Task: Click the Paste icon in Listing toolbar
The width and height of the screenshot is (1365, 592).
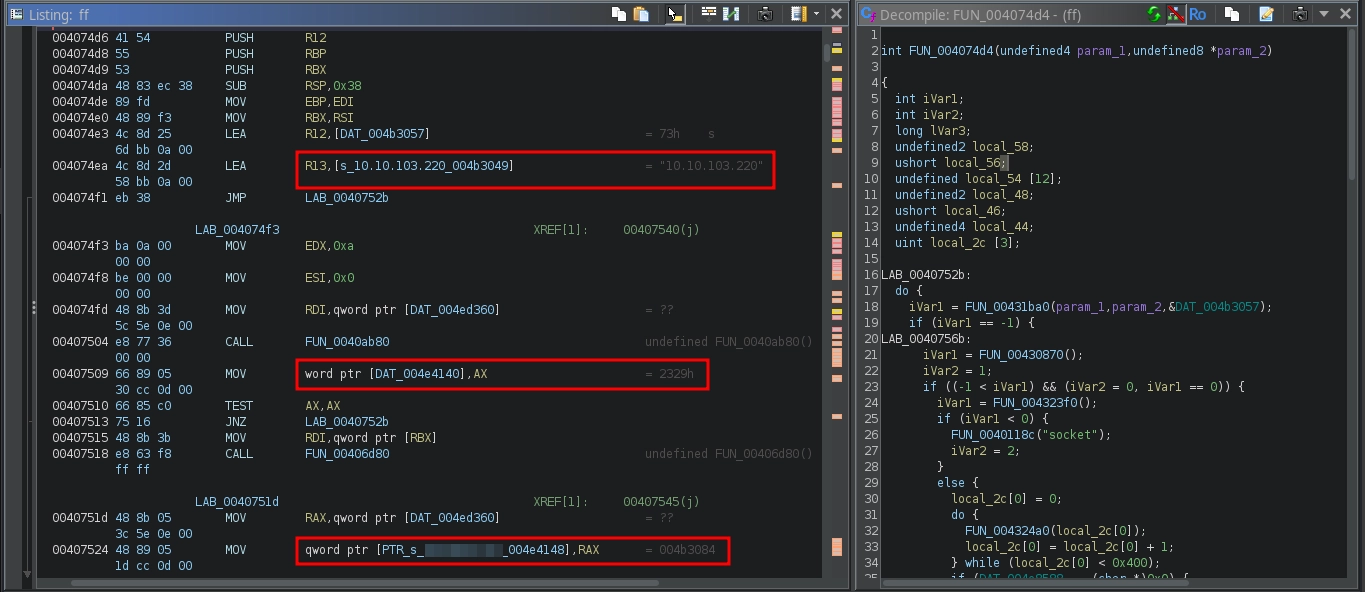Action: pyautogui.click(x=641, y=14)
